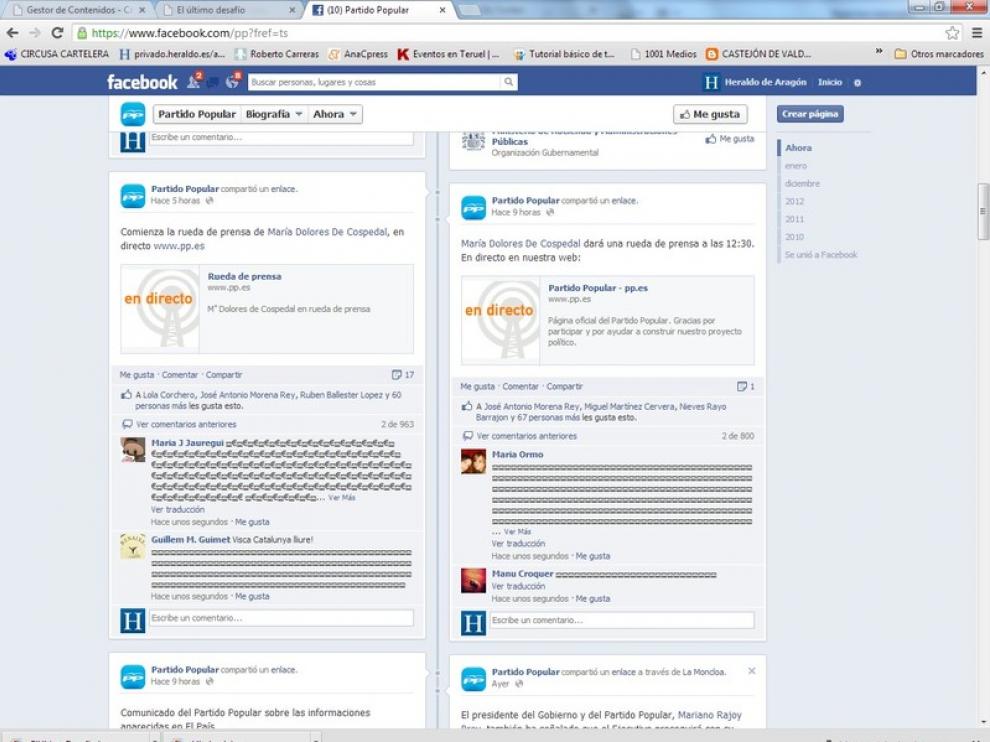The image size is (990, 742).
Task: Open the www.pp.es link in the post text
Action: pyautogui.click(x=179, y=246)
